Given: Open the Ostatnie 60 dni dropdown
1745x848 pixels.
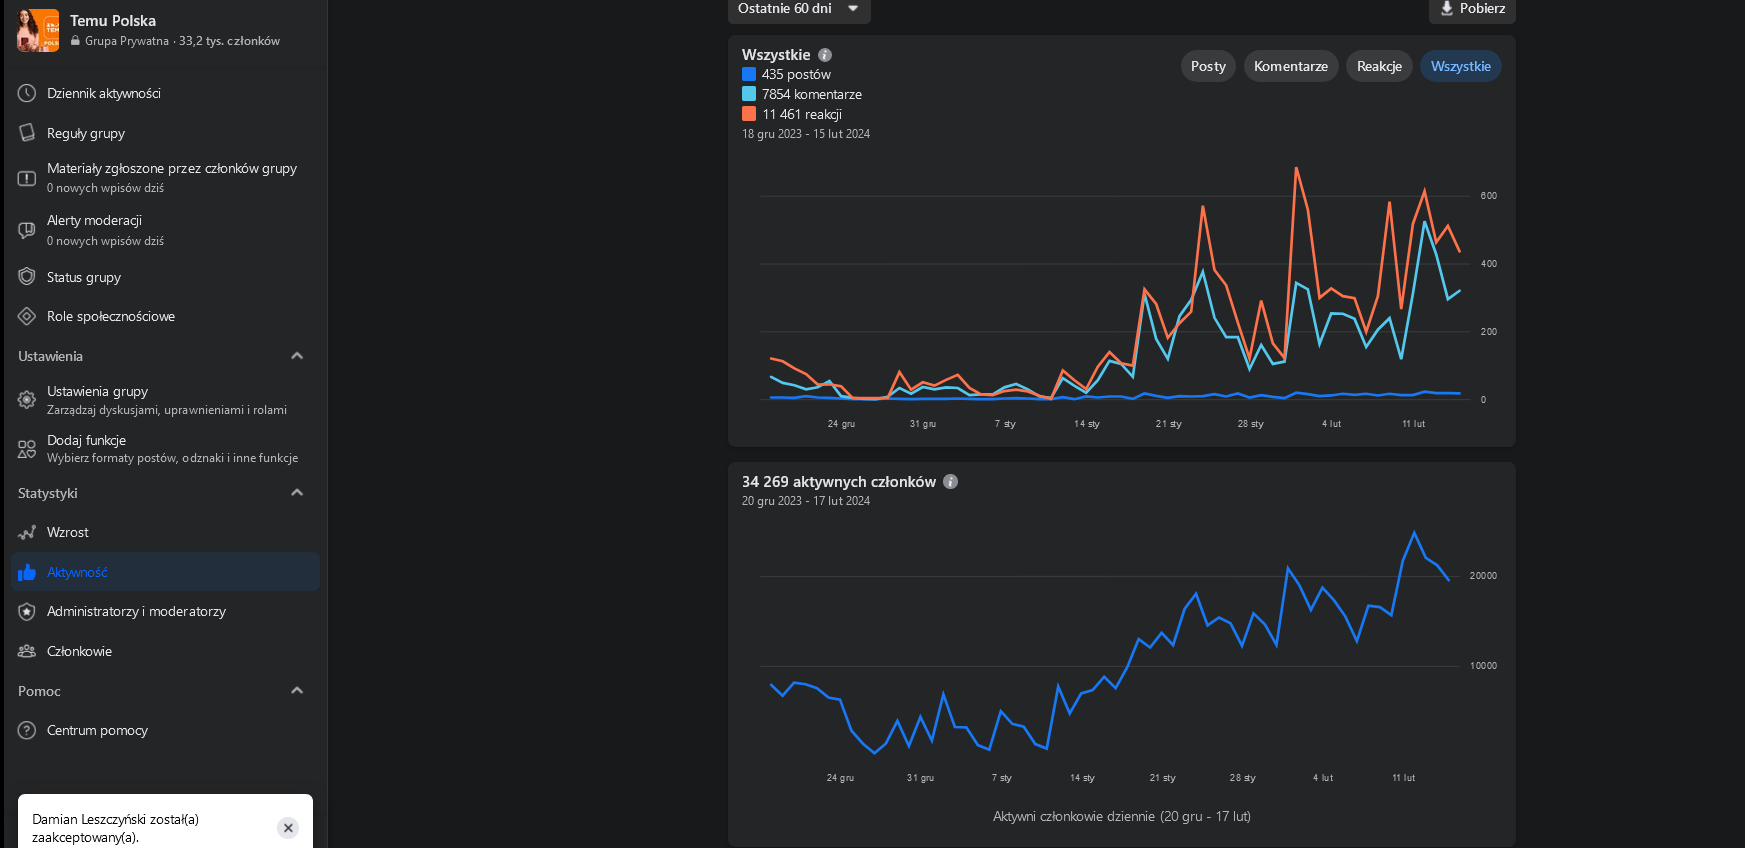Looking at the screenshot, I should coord(799,9).
